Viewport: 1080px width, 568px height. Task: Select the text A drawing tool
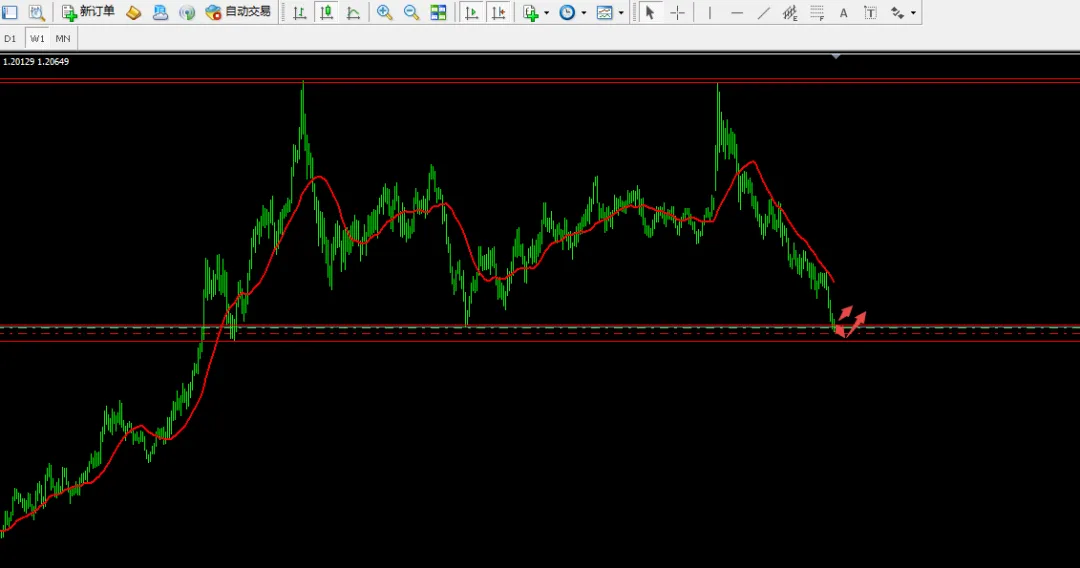click(844, 12)
